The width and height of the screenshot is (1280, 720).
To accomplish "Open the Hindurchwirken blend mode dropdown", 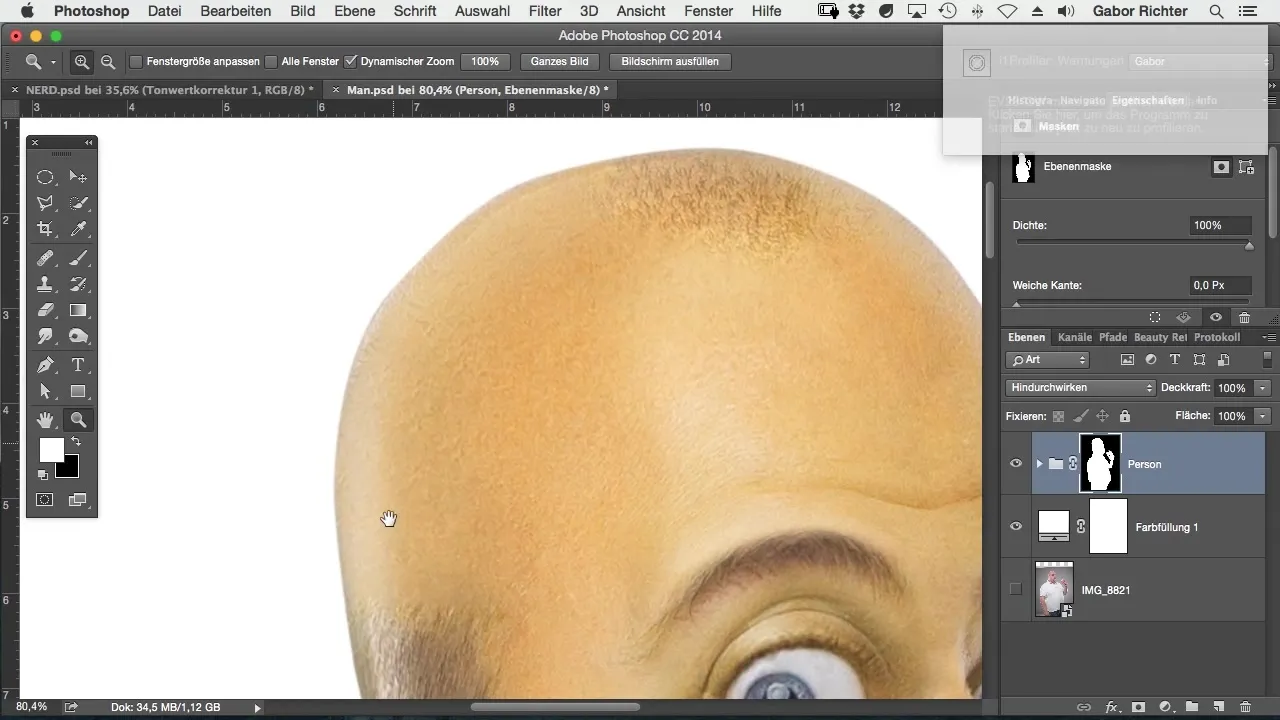I will pos(1080,388).
